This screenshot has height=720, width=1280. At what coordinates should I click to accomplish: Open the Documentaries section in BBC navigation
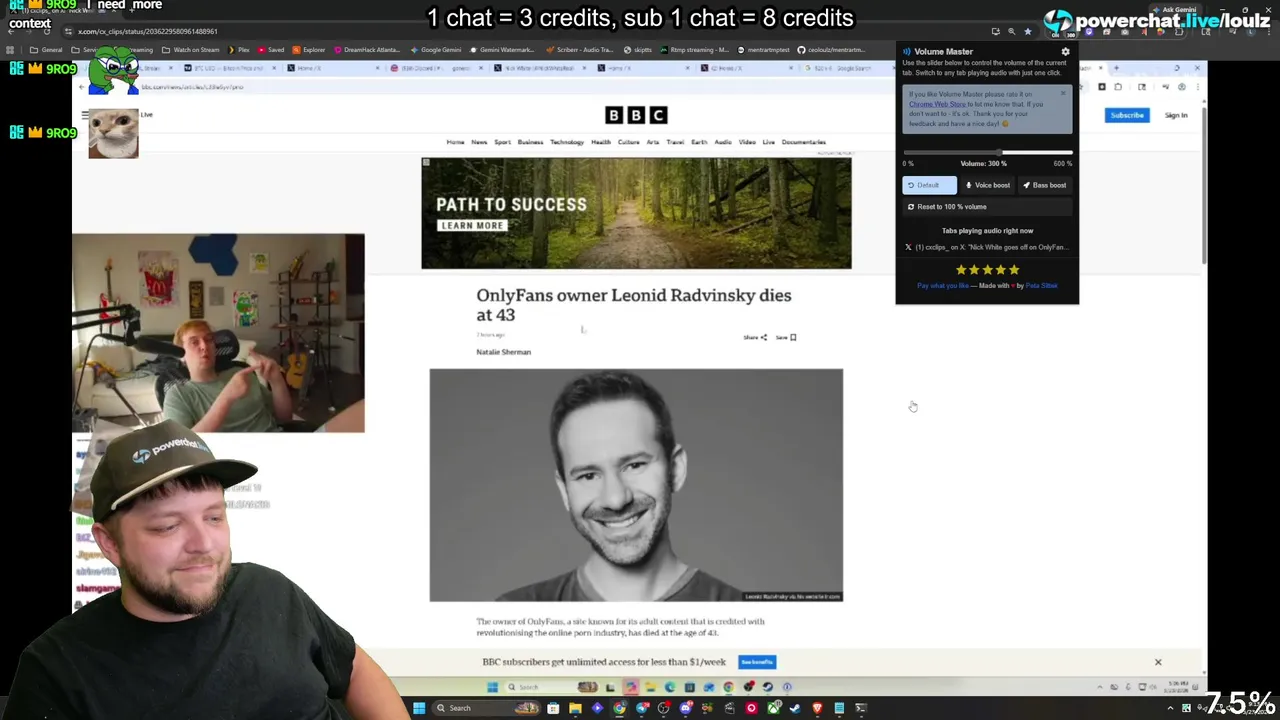[803, 142]
